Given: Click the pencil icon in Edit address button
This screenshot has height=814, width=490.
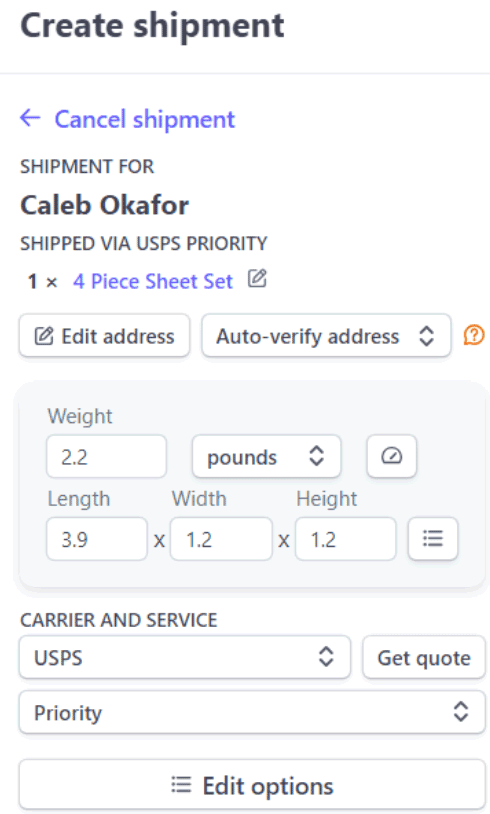Looking at the screenshot, I should pyautogui.click(x=44, y=336).
